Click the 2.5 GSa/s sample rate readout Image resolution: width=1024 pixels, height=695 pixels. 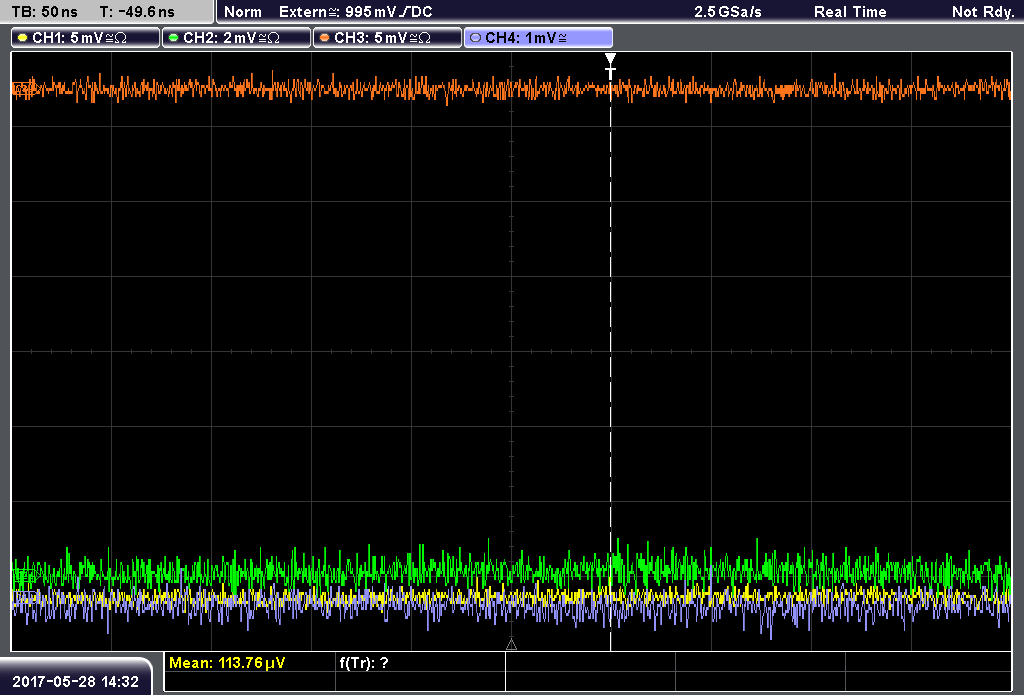pos(728,12)
